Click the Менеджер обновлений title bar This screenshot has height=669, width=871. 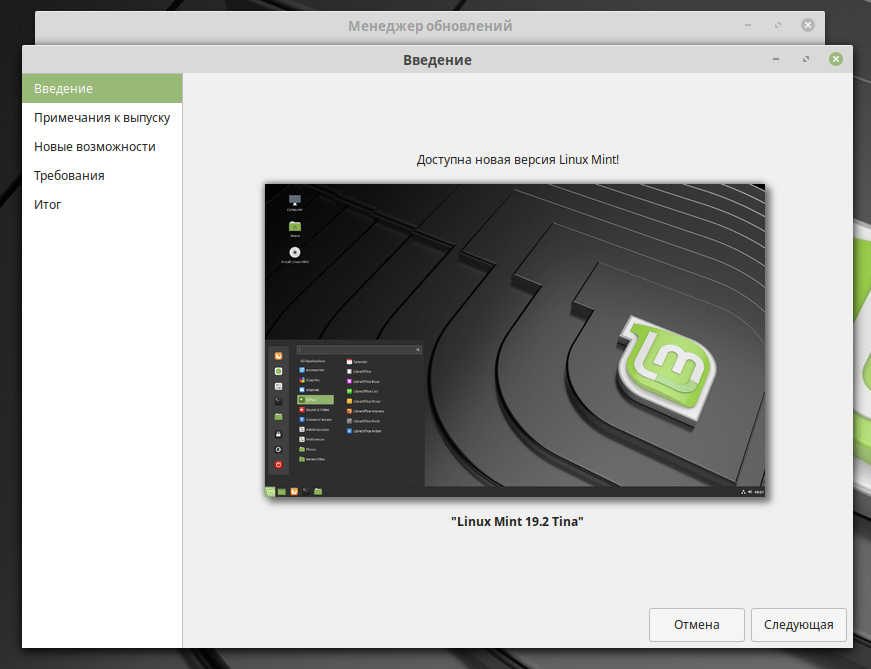(x=430, y=25)
